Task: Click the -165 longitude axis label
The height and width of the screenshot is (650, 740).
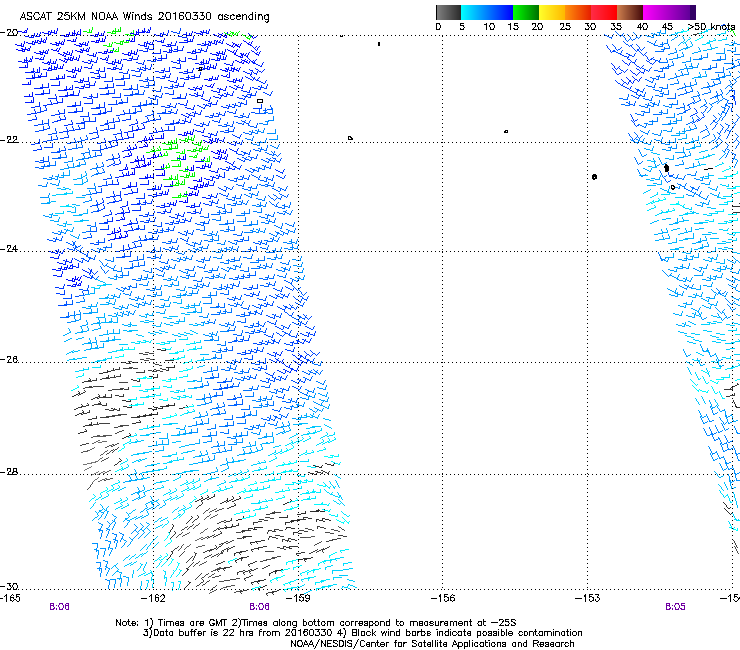Action: click(x=10, y=599)
